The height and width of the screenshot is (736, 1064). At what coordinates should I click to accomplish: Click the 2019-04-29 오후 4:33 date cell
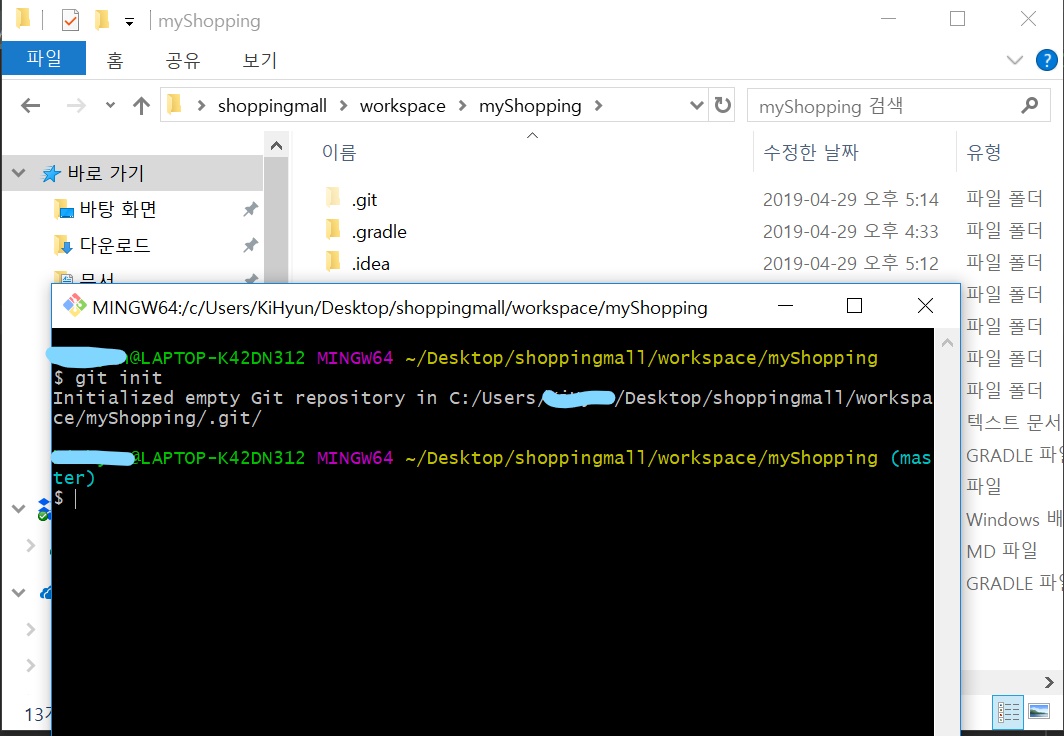pos(850,231)
